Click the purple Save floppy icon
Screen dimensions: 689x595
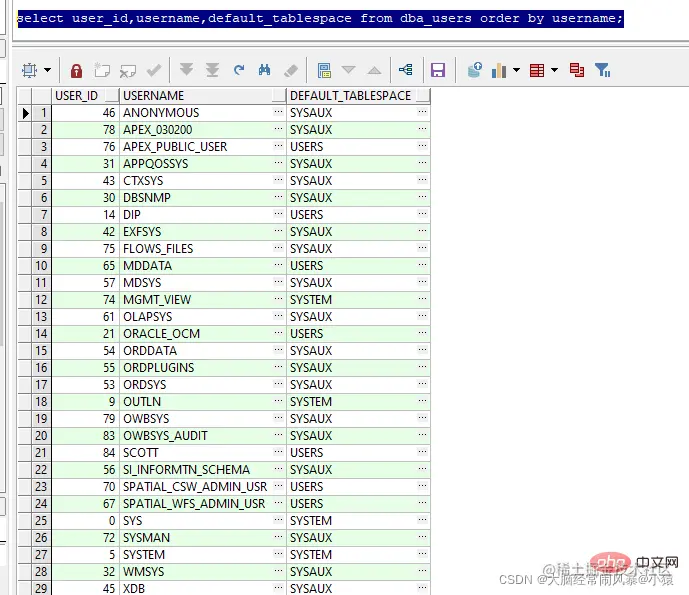(x=438, y=70)
